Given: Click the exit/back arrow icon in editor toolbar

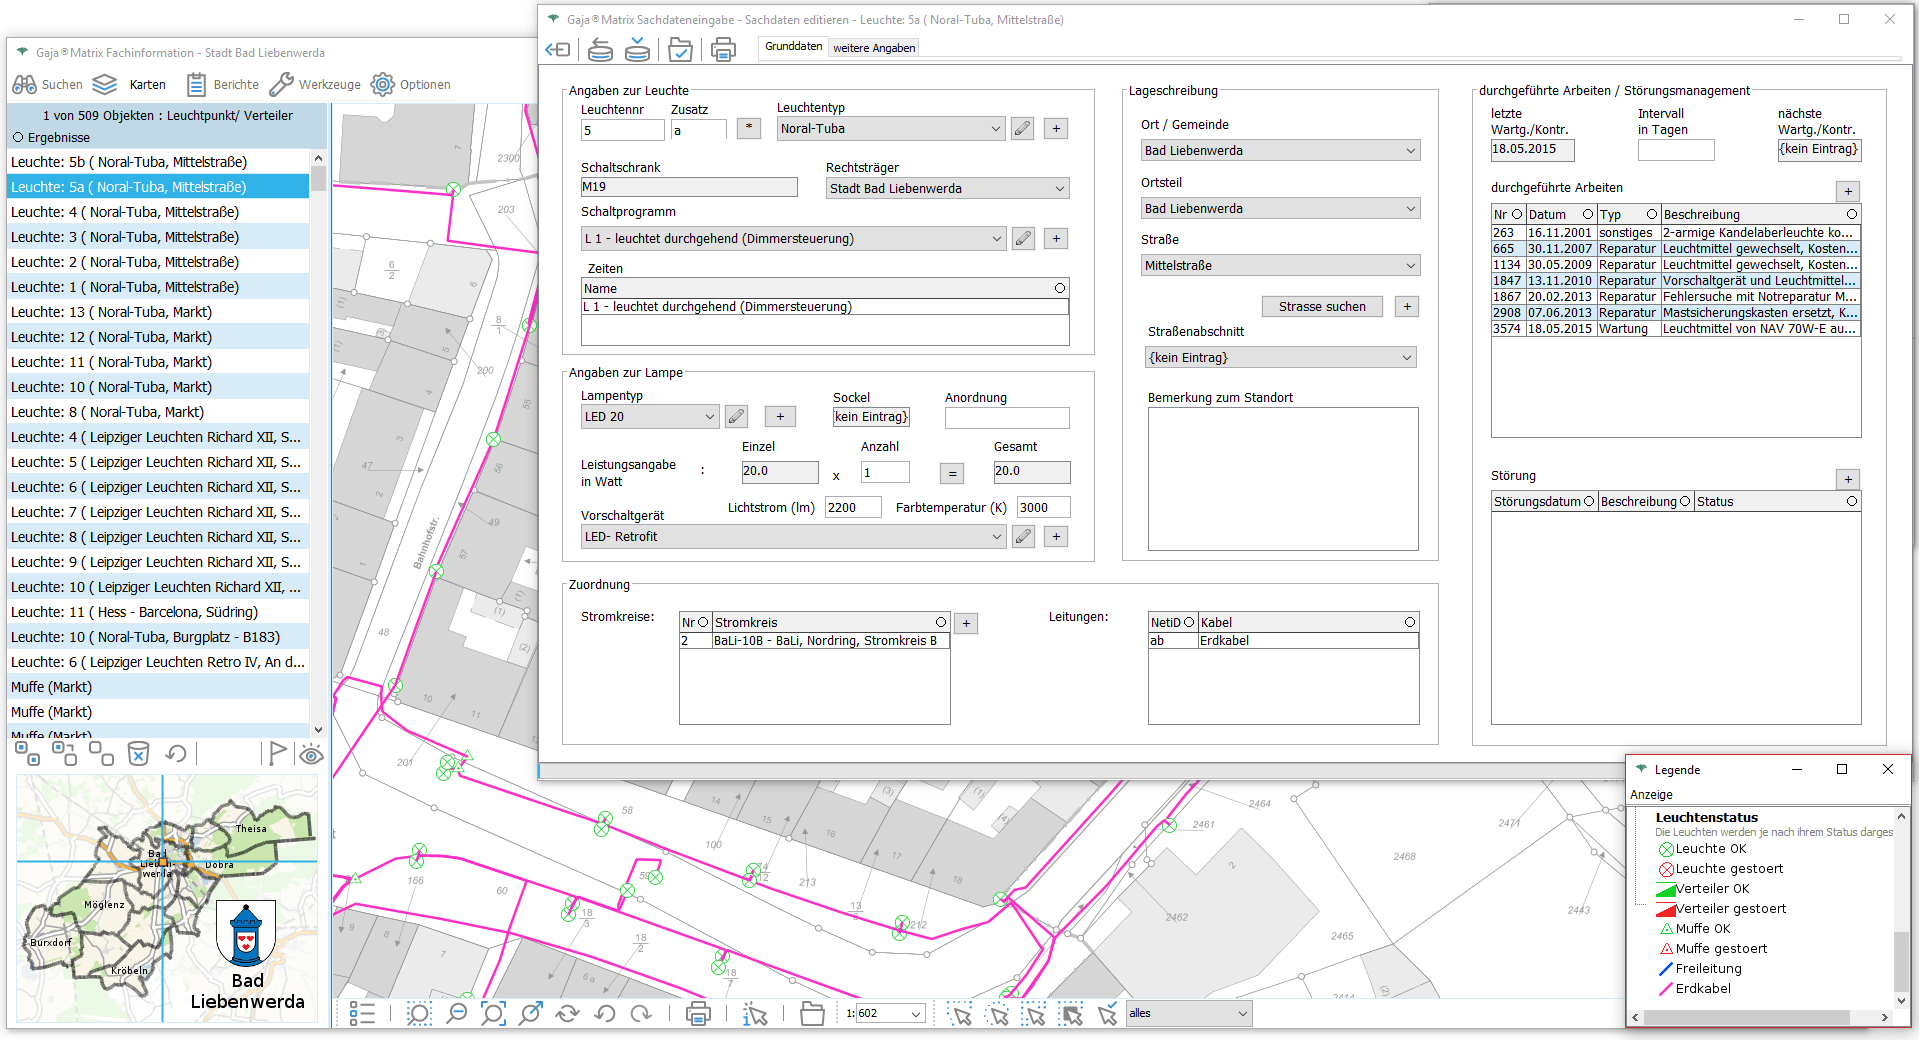Looking at the screenshot, I should point(557,49).
